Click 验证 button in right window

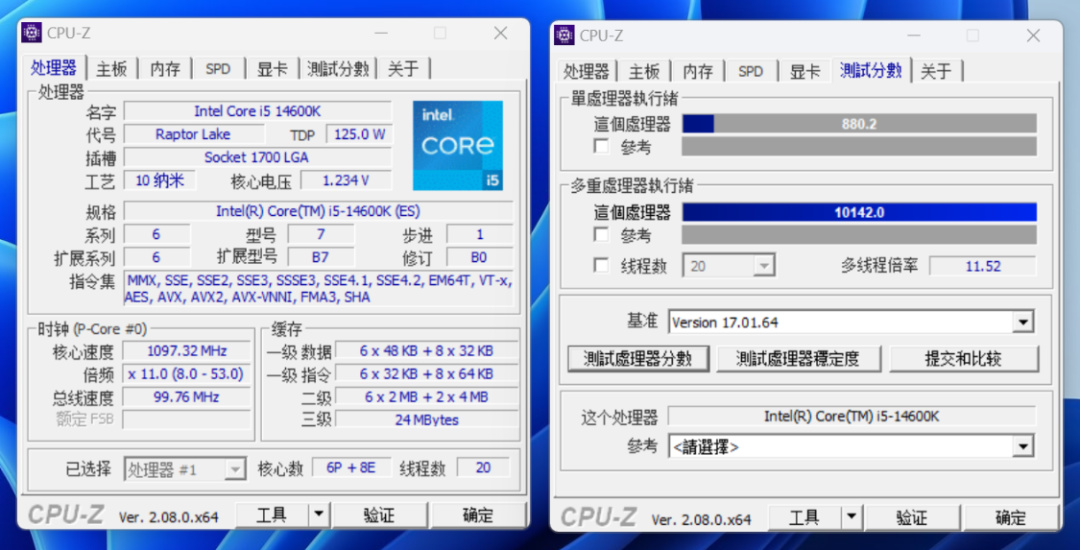click(x=912, y=517)
